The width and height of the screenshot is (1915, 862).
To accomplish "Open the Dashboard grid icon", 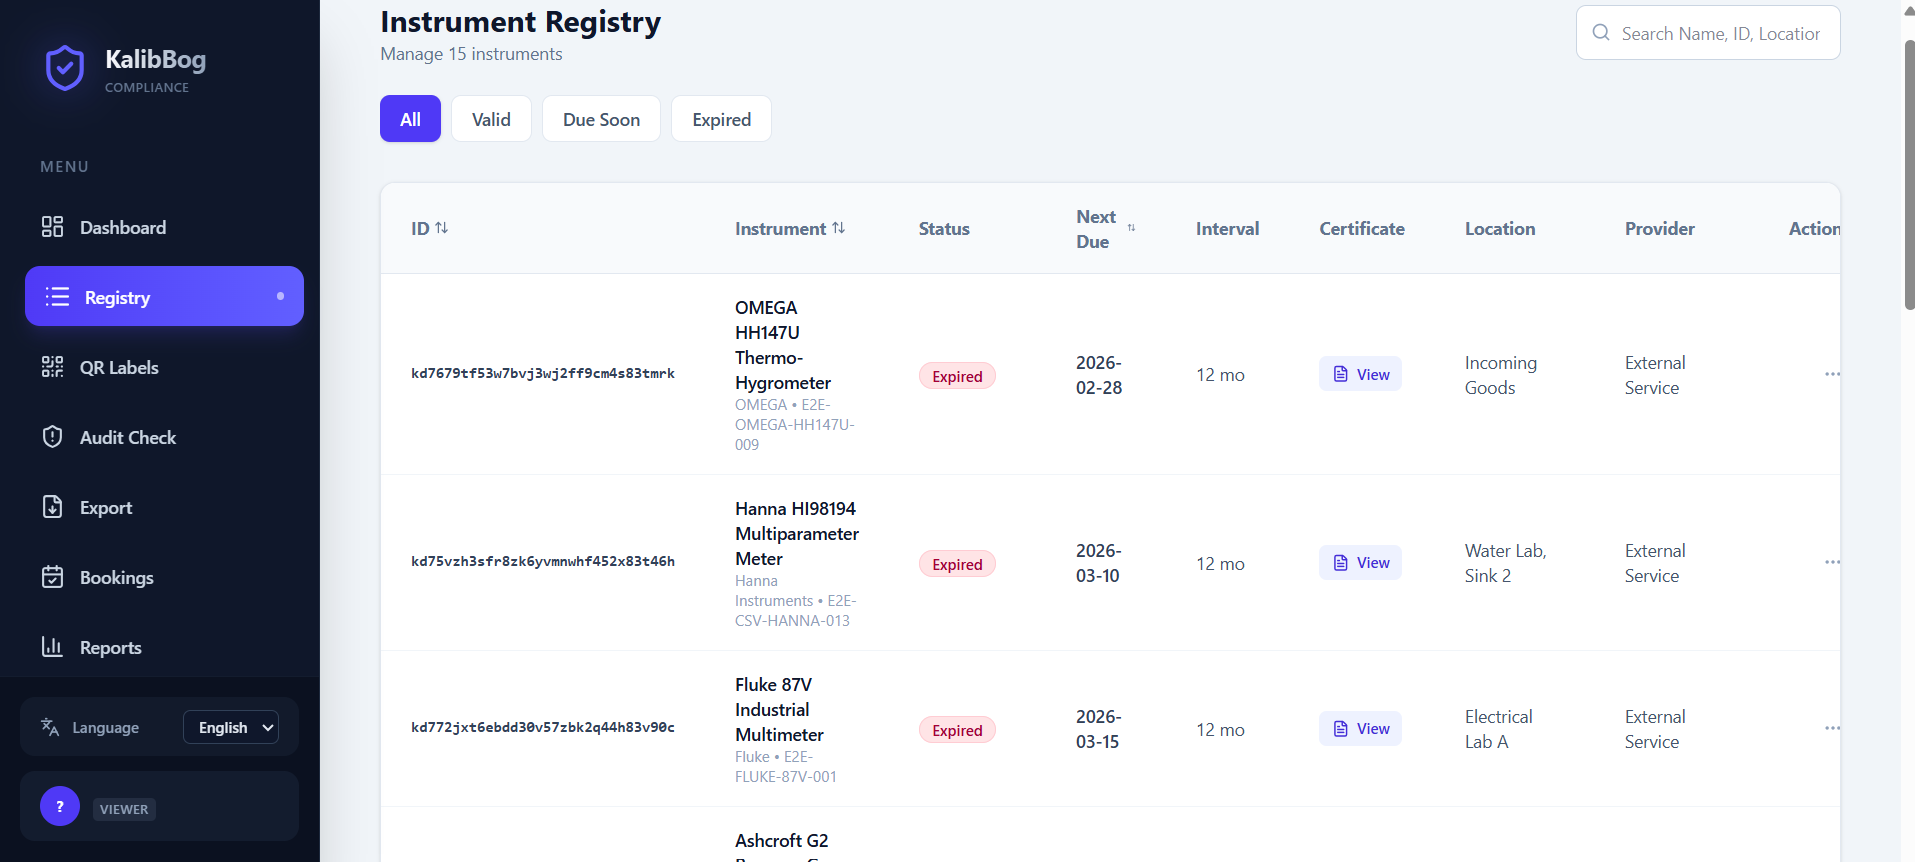I will [x=52, y=227].
